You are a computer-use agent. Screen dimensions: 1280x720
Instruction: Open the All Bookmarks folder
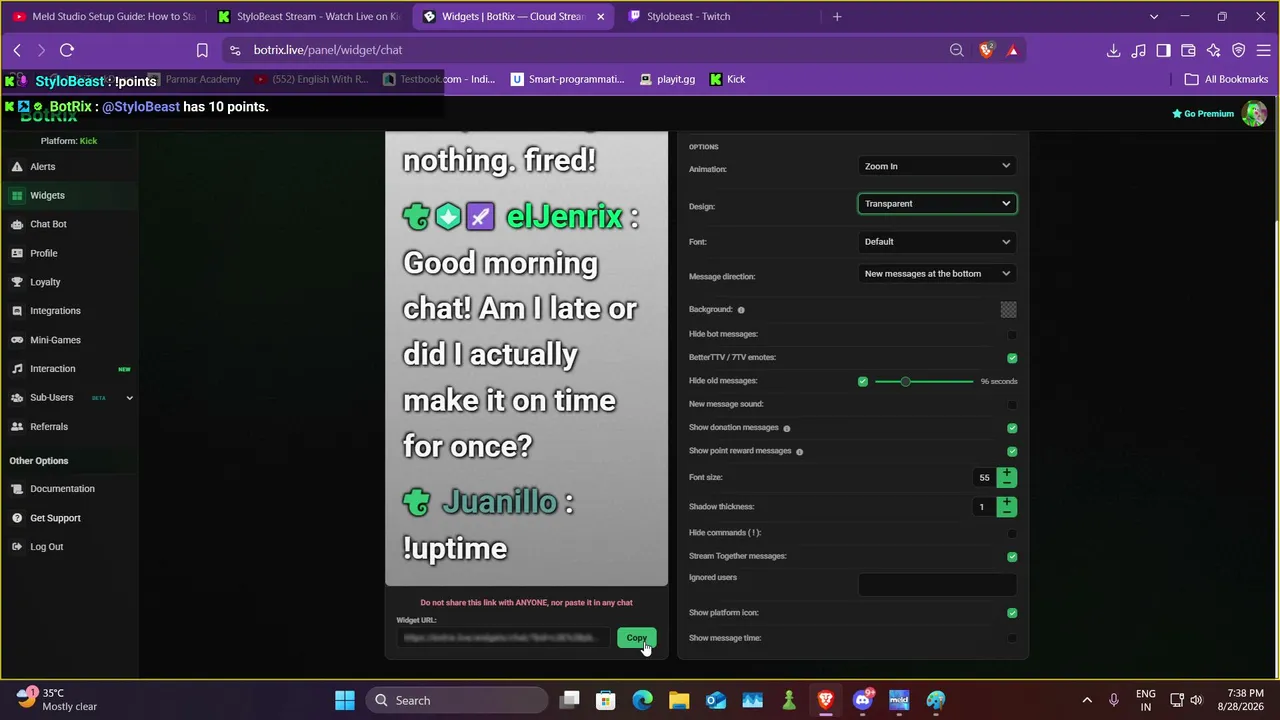point(1226,79)
